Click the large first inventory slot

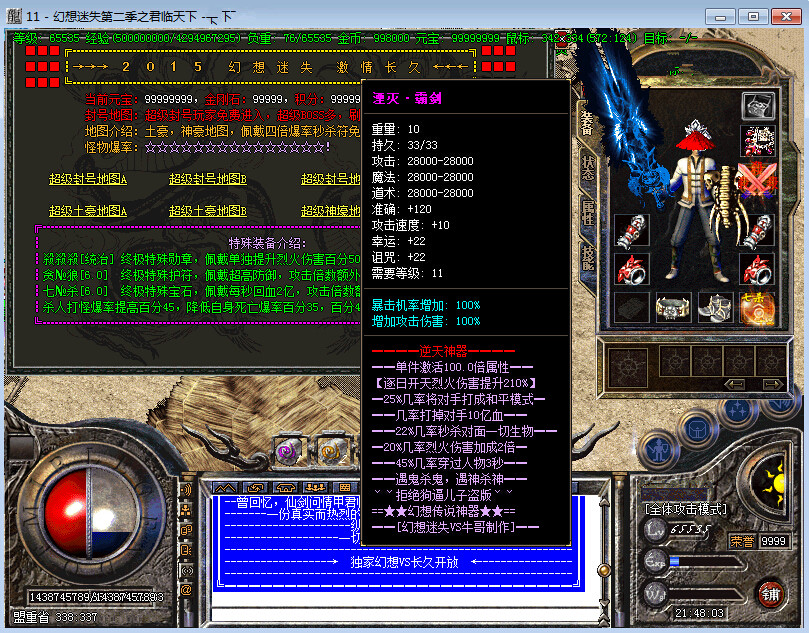(628, 367)
